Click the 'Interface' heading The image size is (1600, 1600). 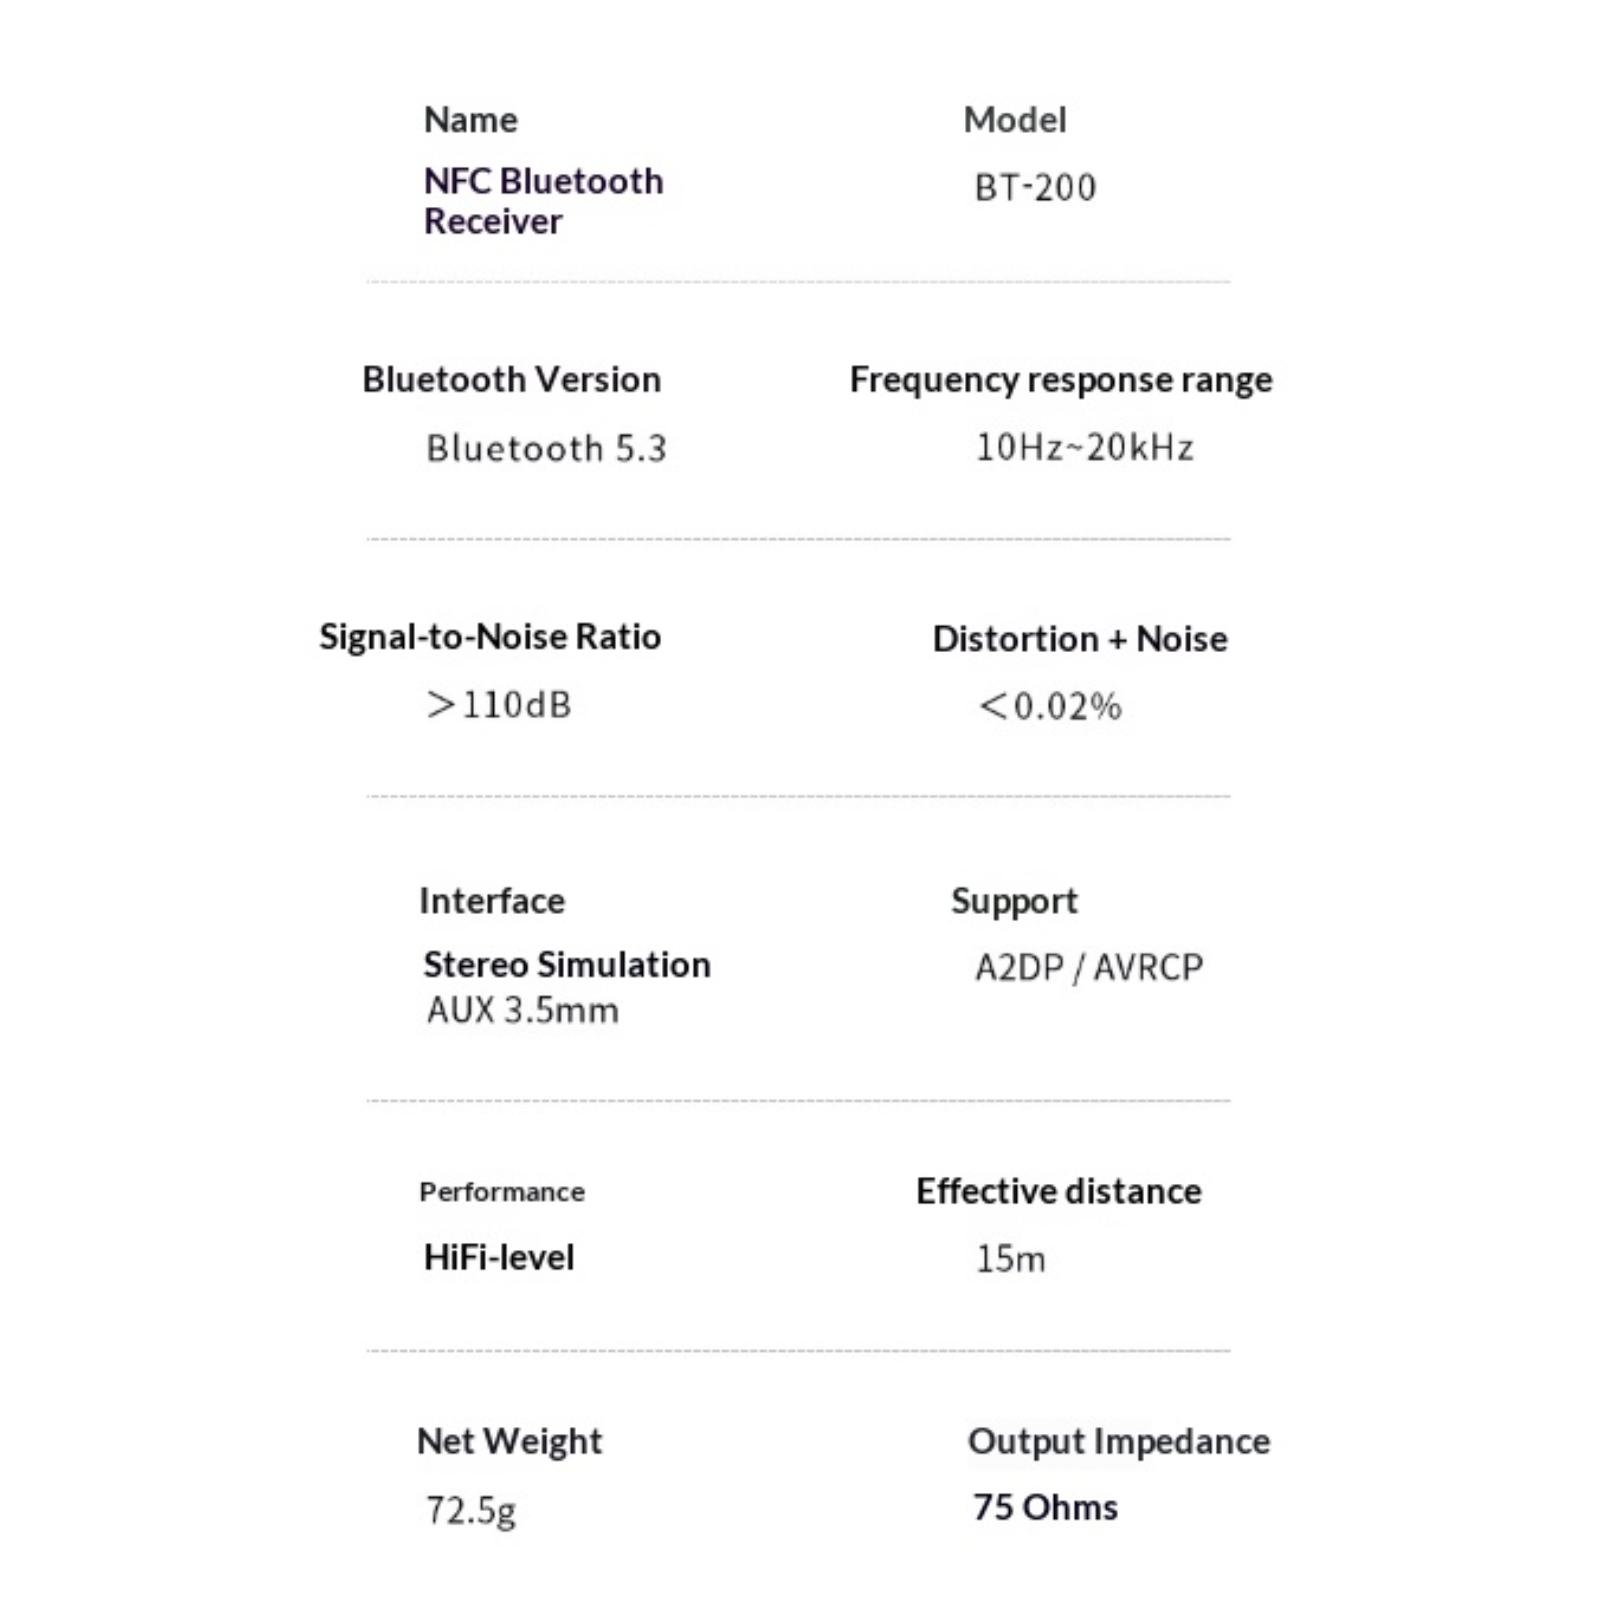(492, 901)
